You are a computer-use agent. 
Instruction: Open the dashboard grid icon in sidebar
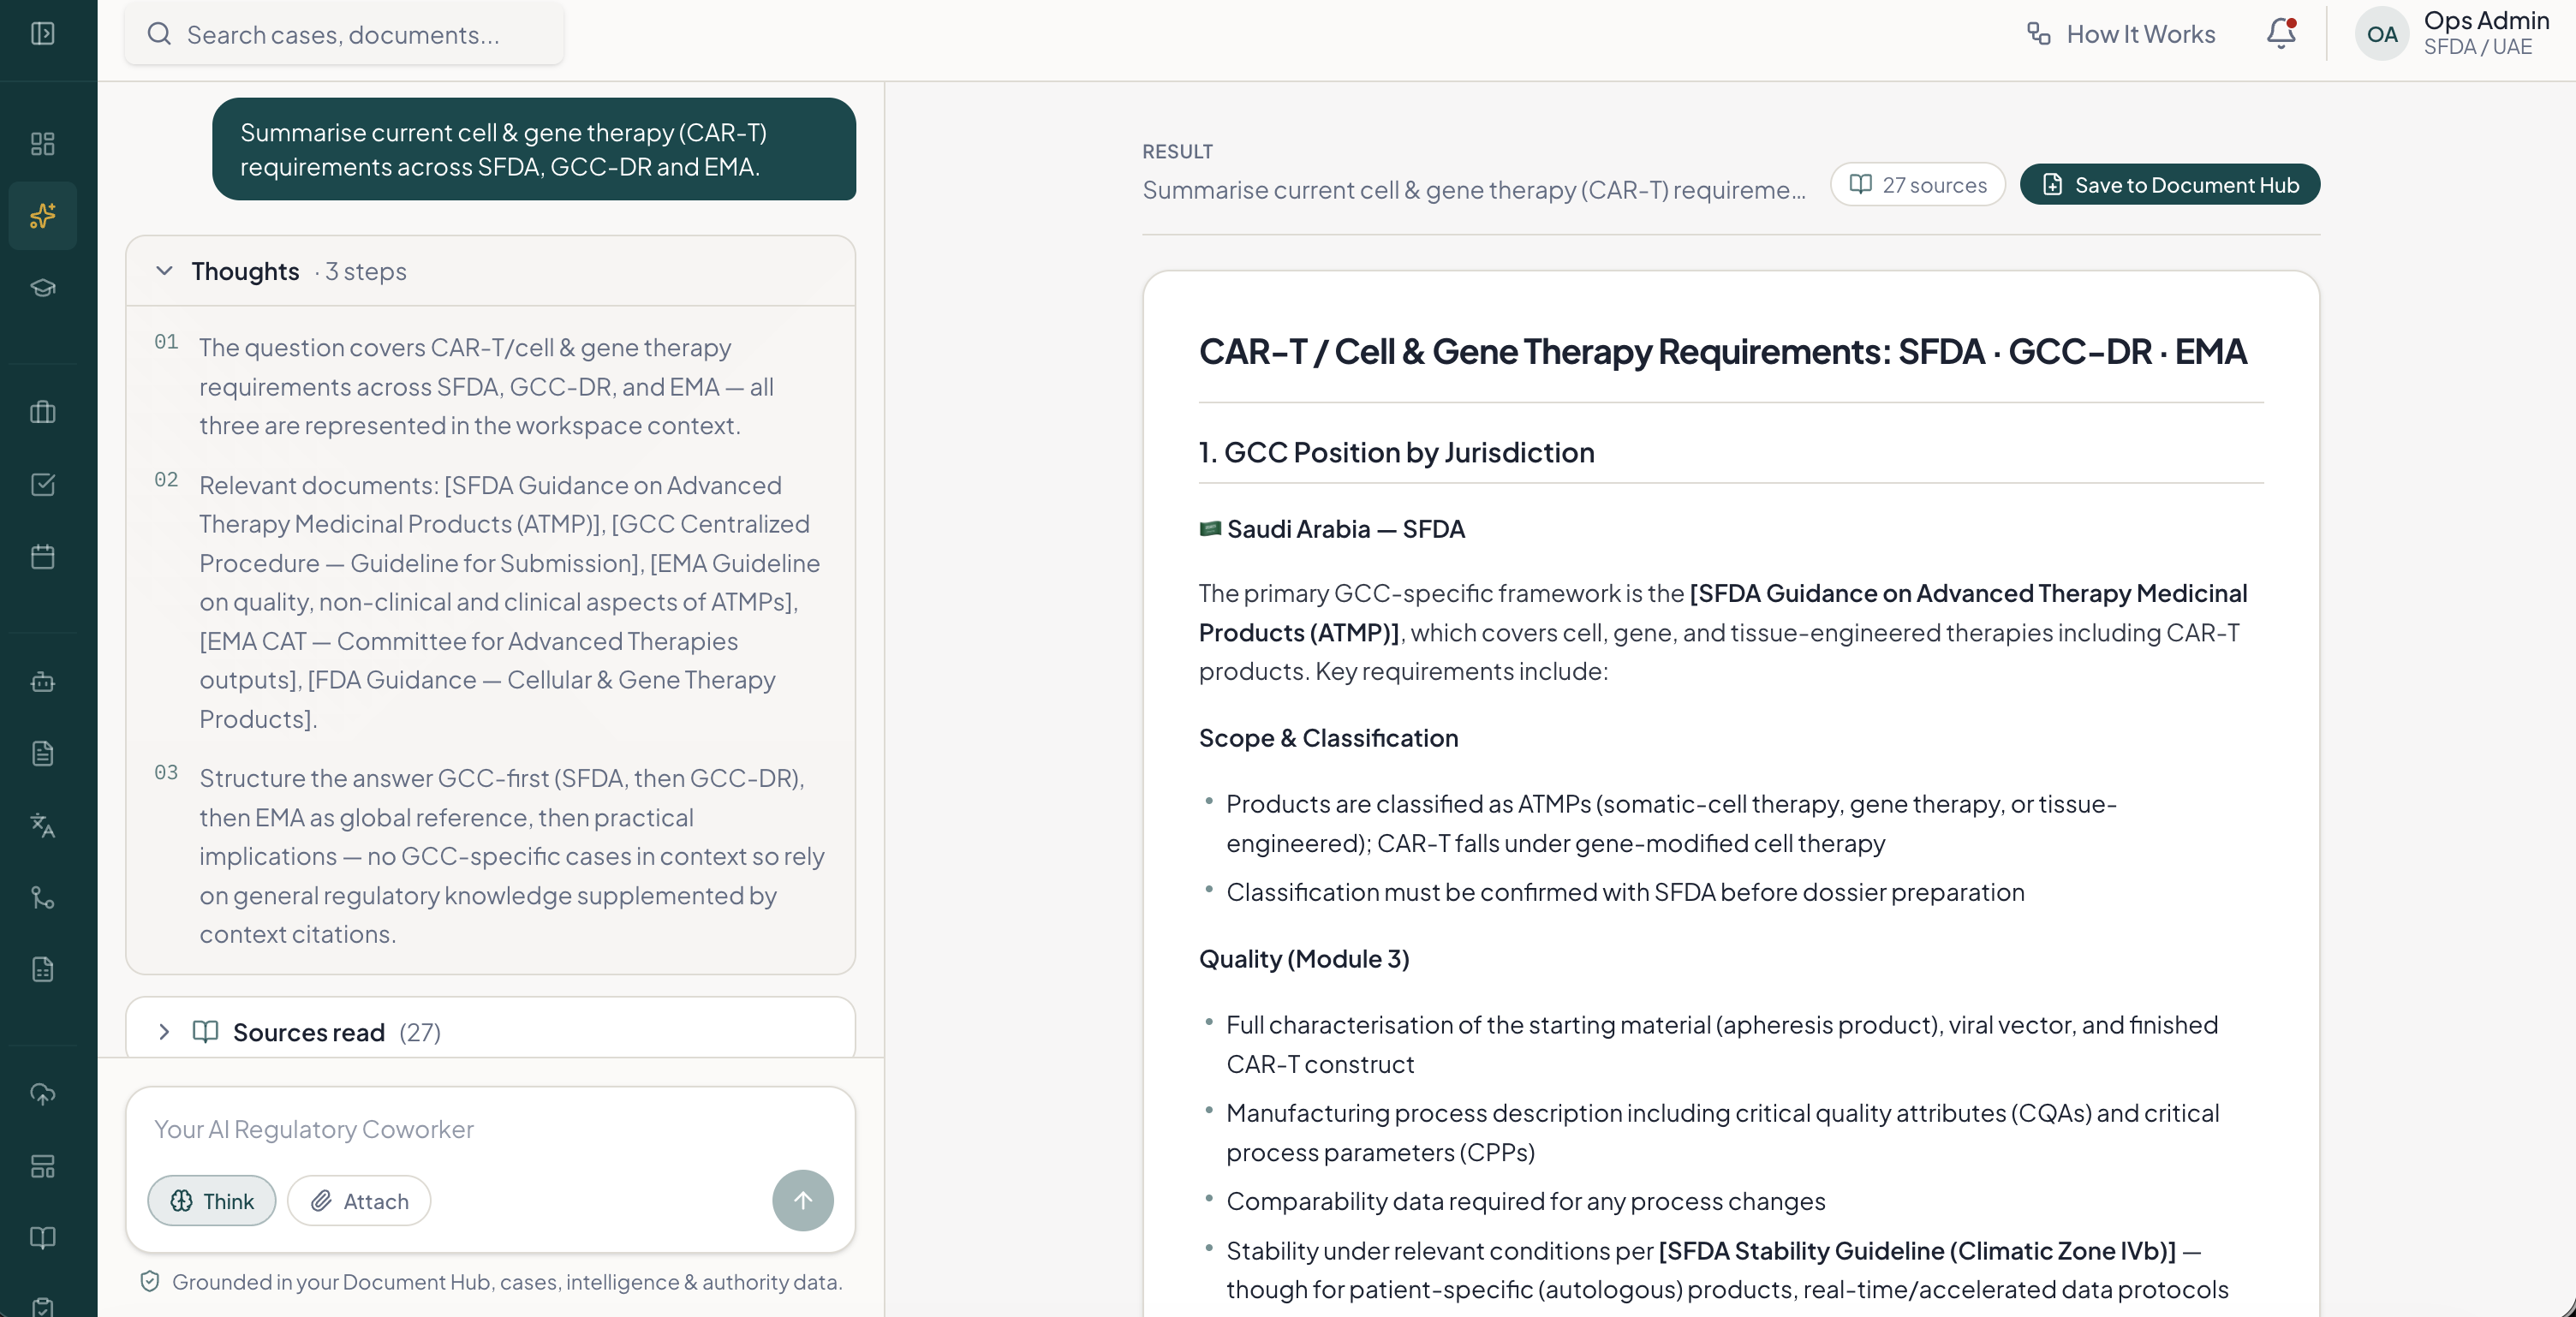click(43, 144)
